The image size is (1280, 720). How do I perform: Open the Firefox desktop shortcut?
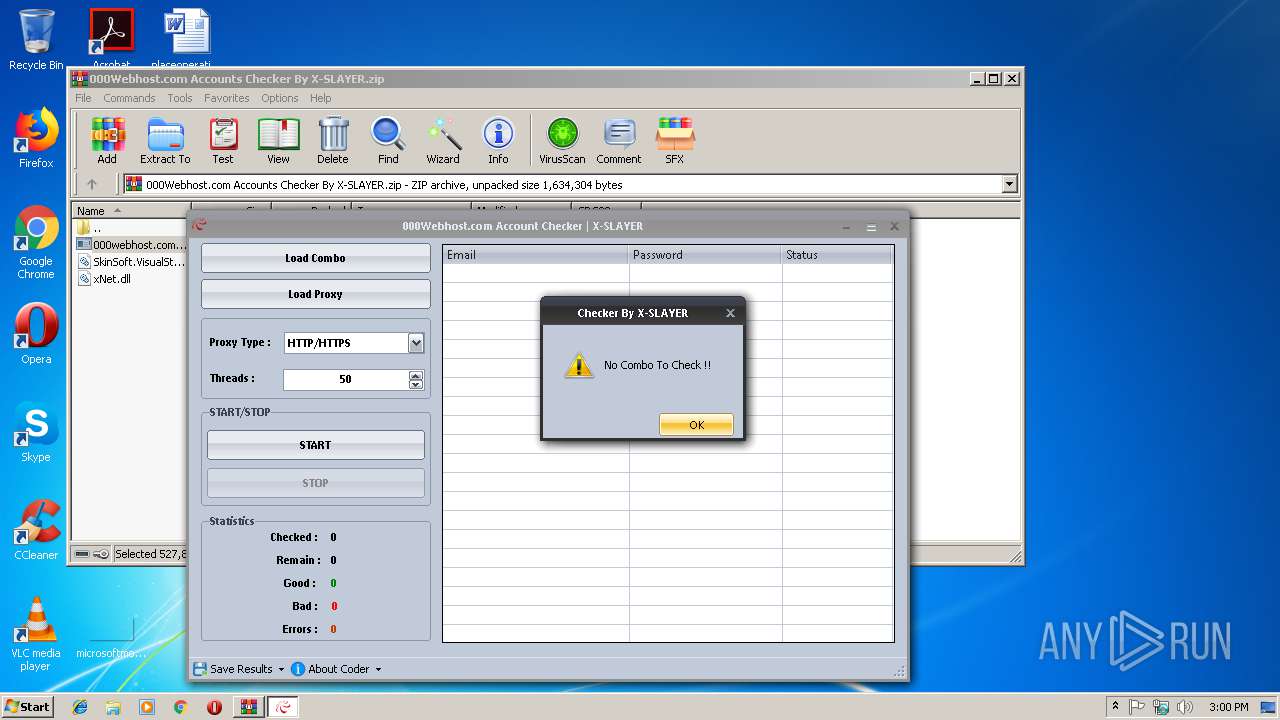coord(36,138)
